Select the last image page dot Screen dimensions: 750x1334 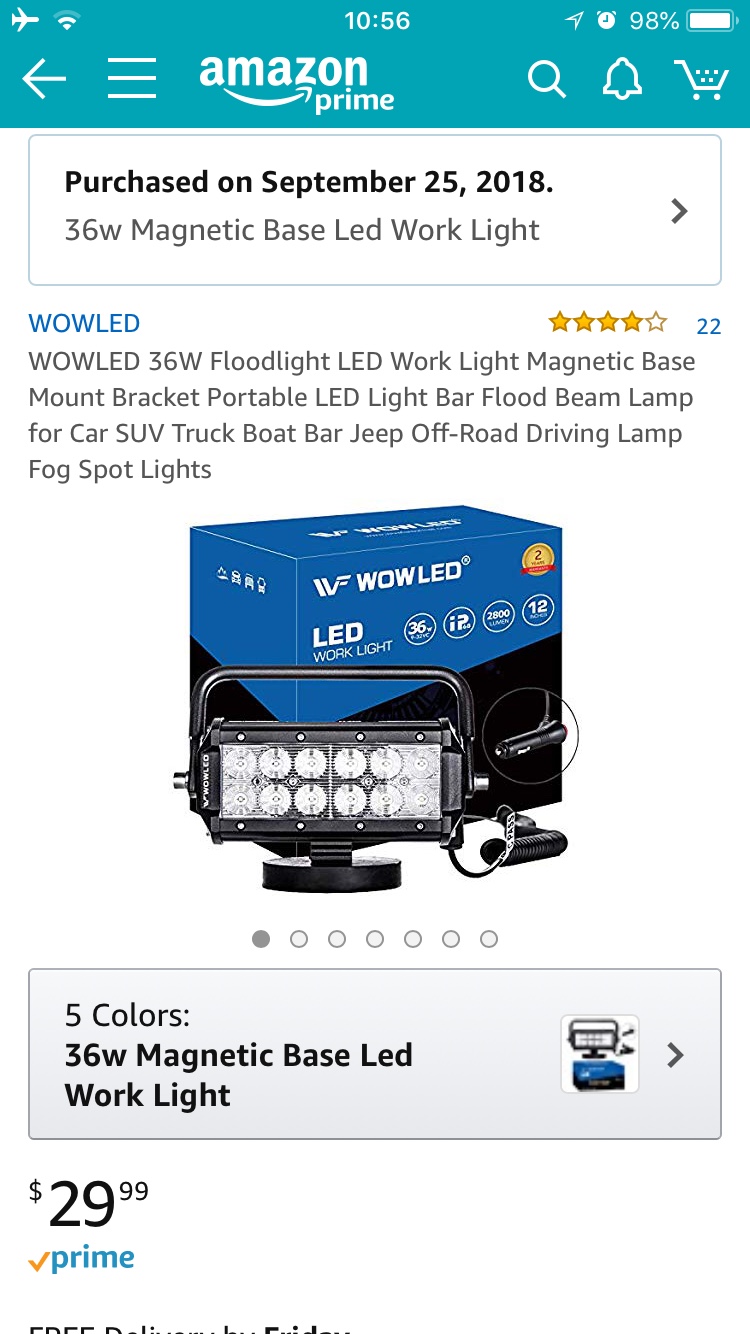click(489, 939)
